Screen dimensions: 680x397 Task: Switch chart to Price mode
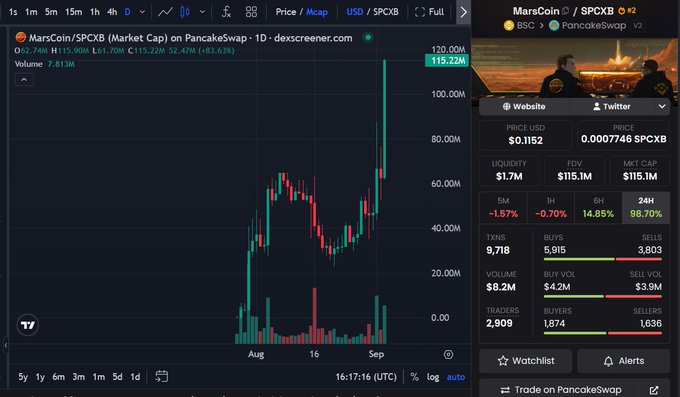click(x=286, y=12)
